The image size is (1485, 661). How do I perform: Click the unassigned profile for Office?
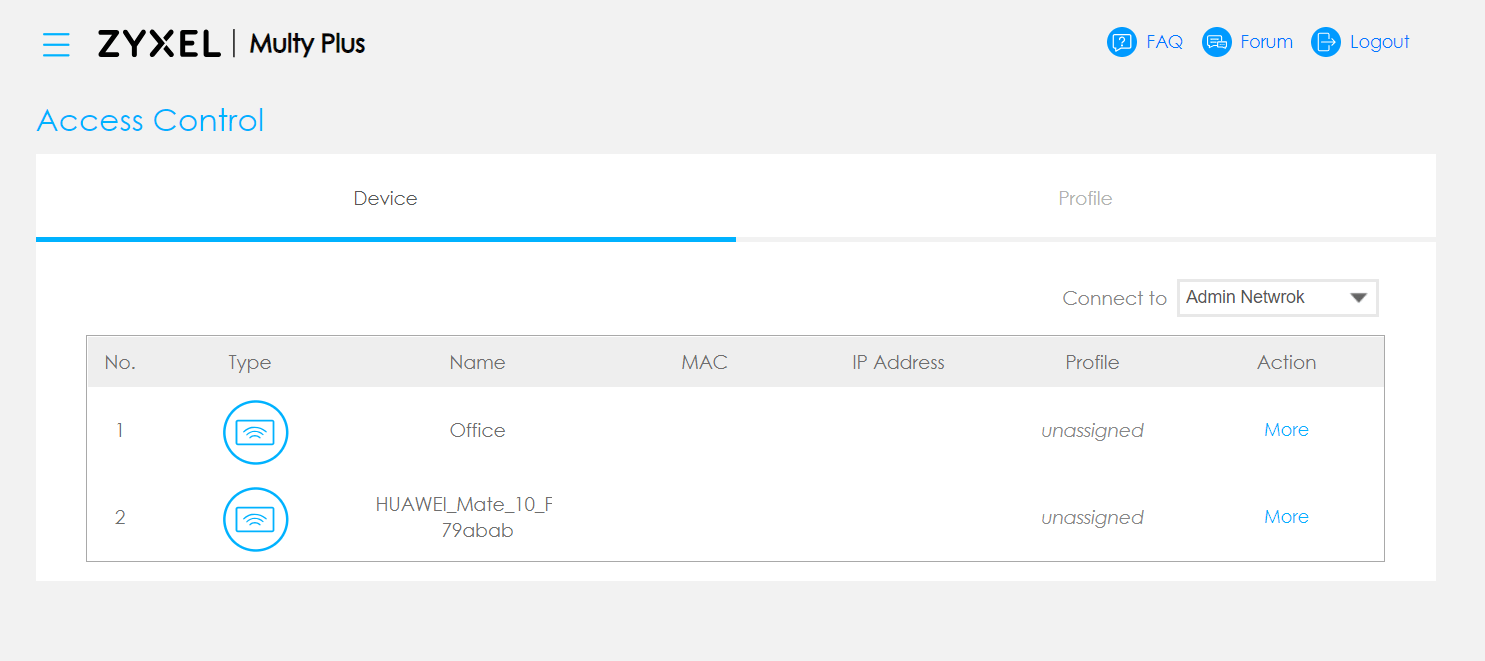pyautogui.click(x=1092, y=431)
